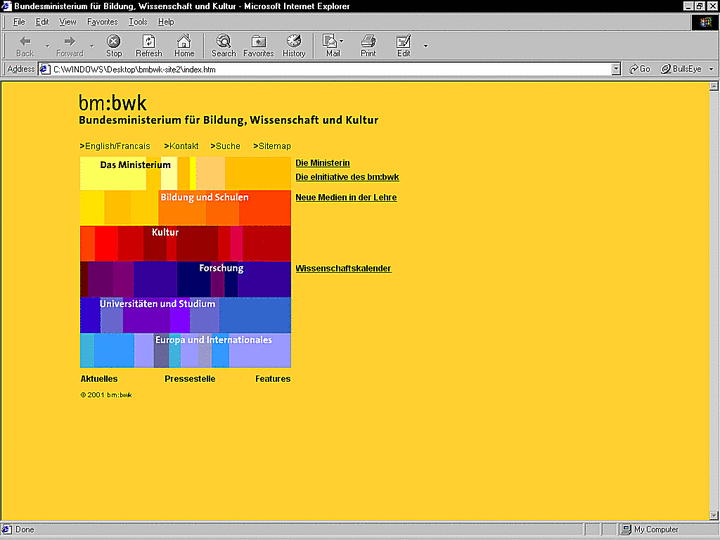
Task: Open the Back history dropdown arrow
Action: click(47, 46)
